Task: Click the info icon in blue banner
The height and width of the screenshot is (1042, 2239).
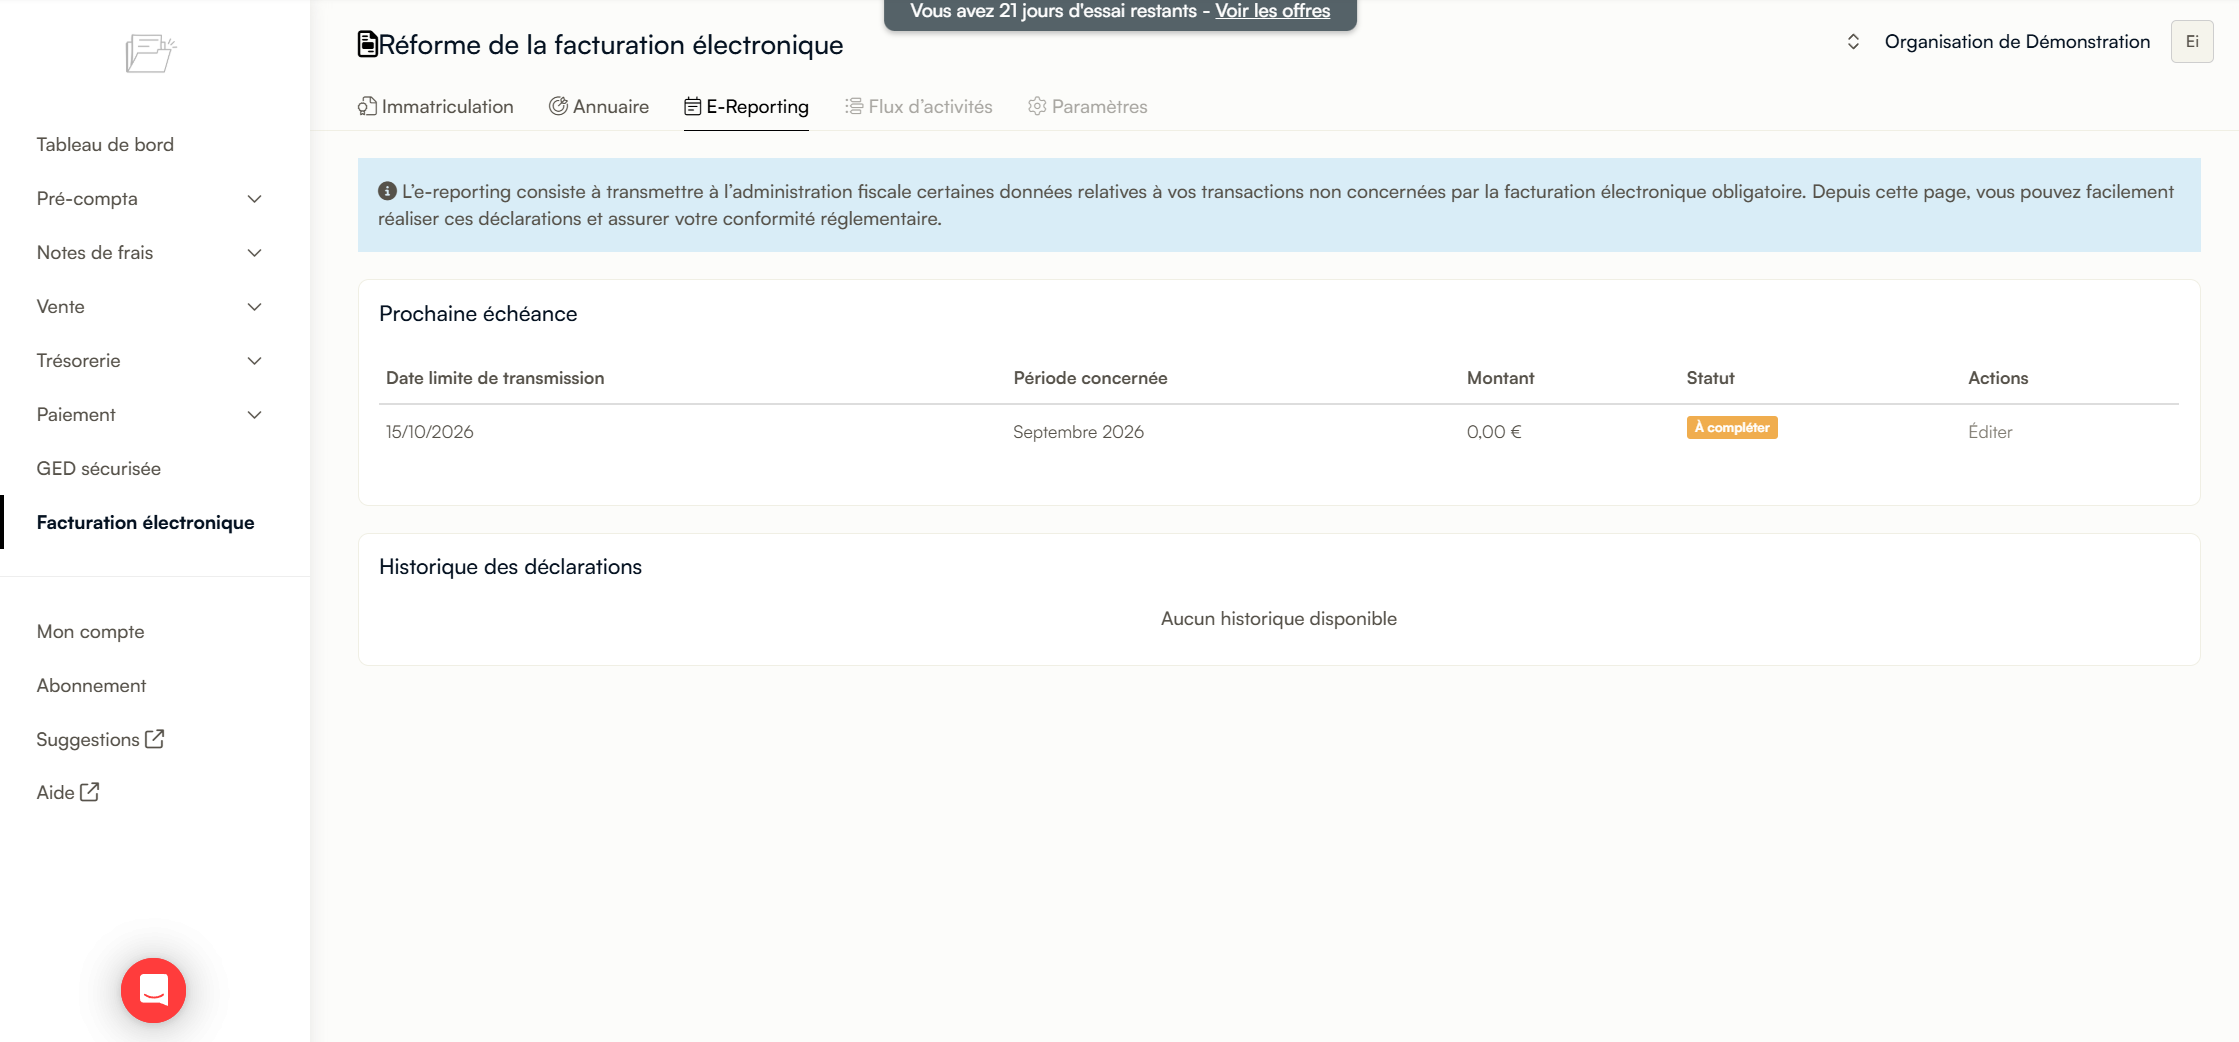Action: (387, 191)
